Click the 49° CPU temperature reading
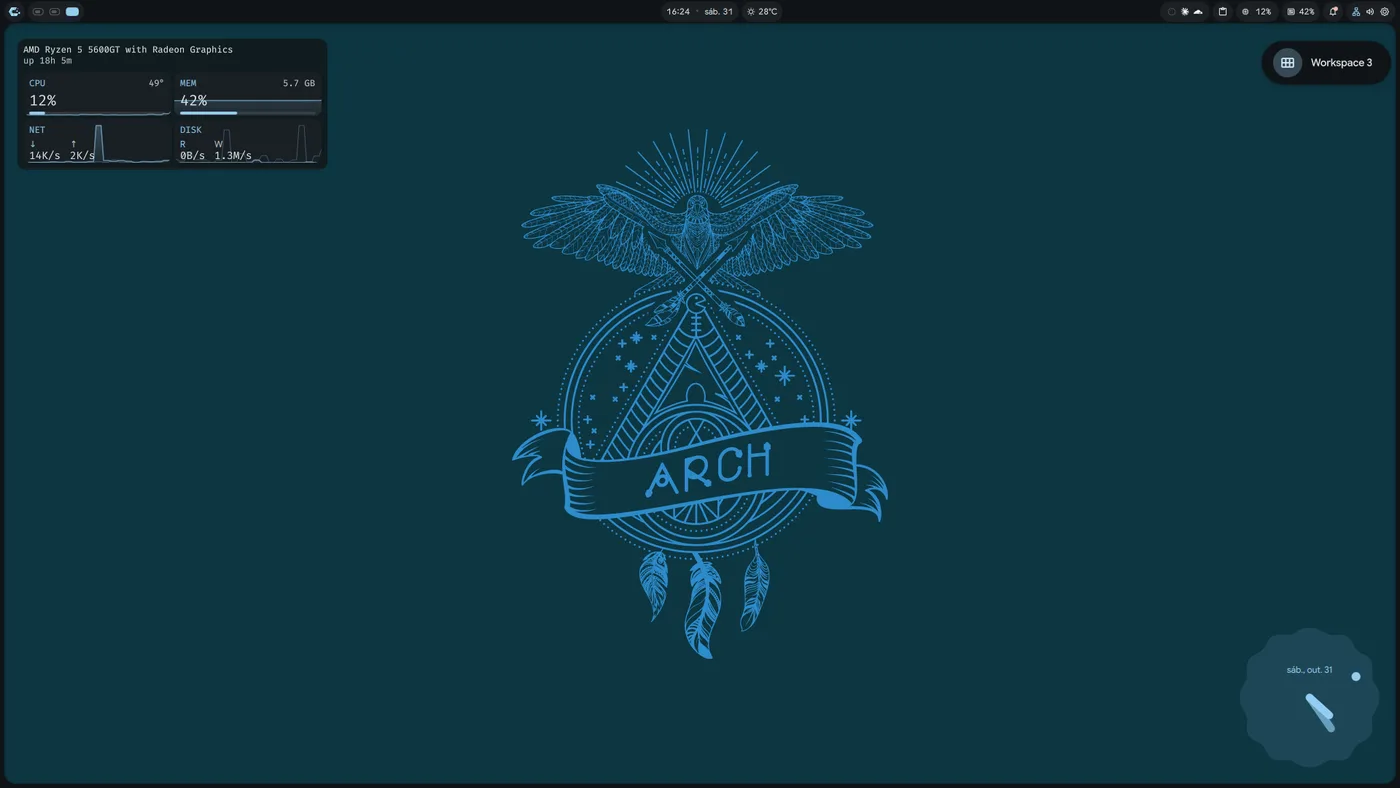Viewport: 1400px width, 788px height. coord(156,83)
